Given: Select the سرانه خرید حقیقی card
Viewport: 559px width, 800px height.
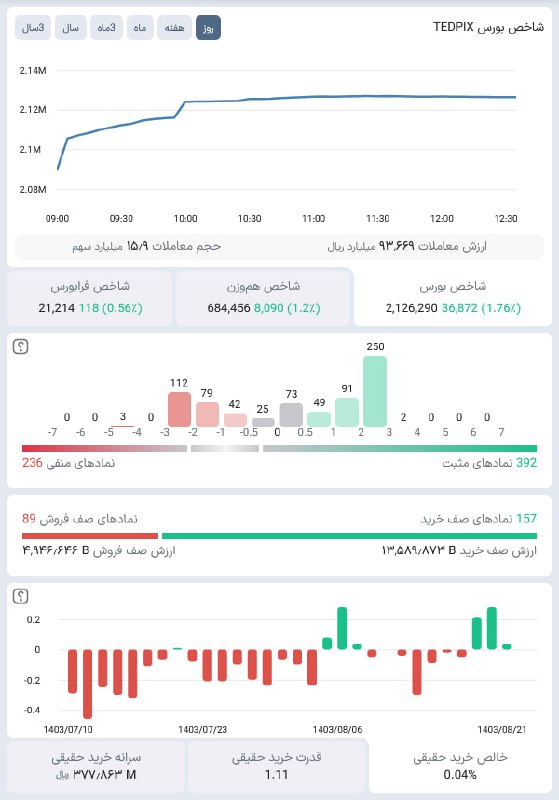Looking at the screenshot, I should [x=96, y=765].
